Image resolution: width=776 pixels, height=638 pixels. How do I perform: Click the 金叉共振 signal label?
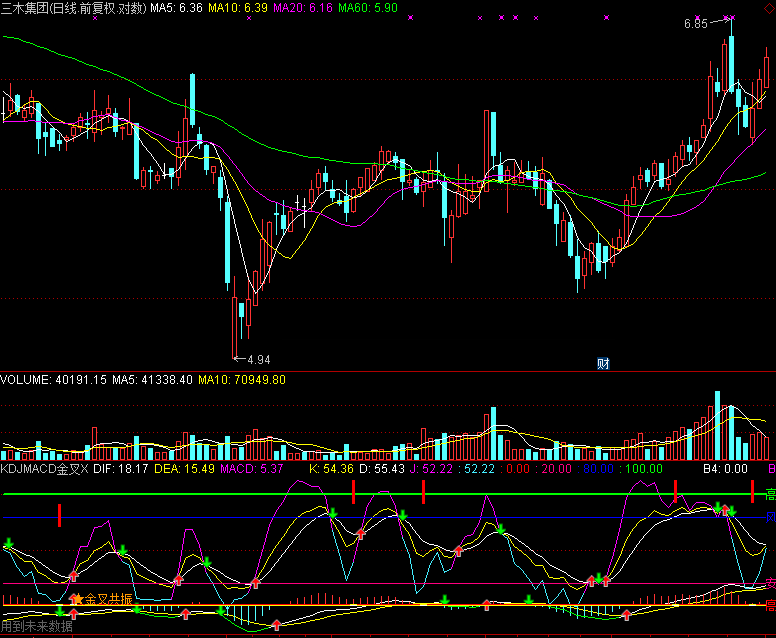(x=108, y=599)
